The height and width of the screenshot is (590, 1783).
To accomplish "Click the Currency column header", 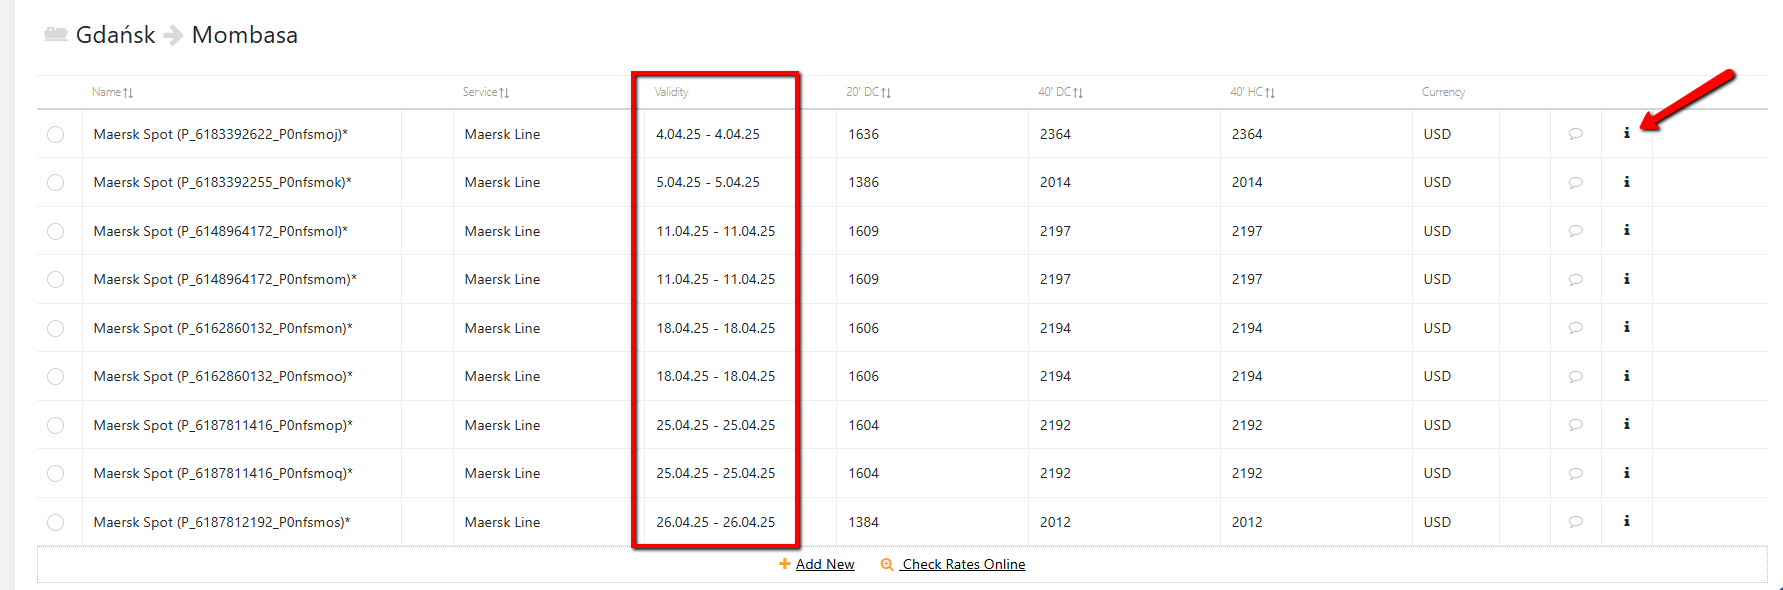I will point(1443,92).
